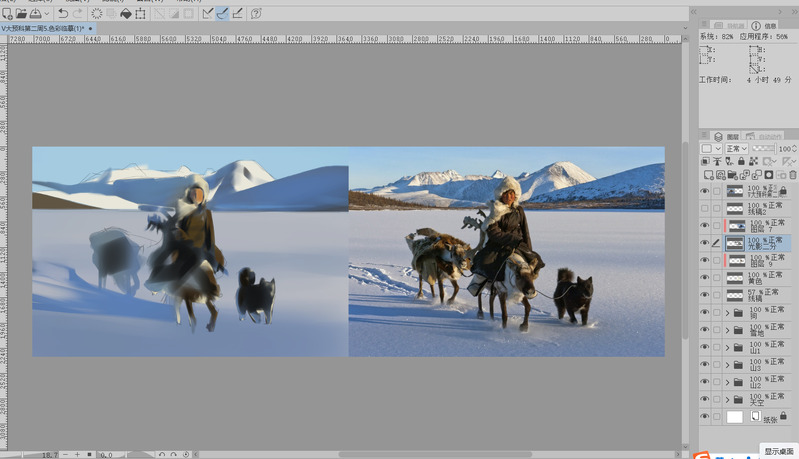Hide the 光影二分 layer
The image size is (799, 459).
click(x=705, y=243)
